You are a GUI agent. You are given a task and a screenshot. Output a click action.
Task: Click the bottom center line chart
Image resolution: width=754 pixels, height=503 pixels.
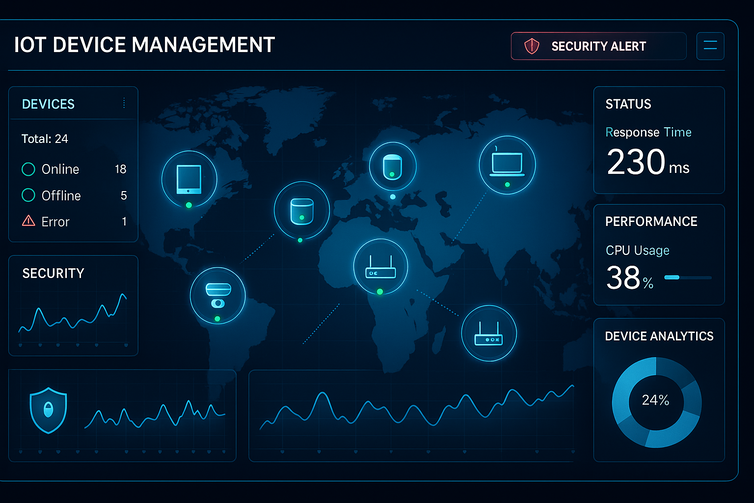coord(415,410)
